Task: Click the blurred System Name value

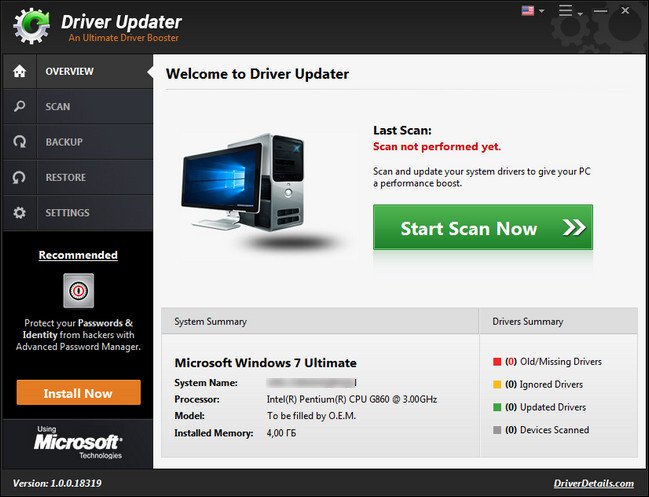Action: pyautogui.click(x=311, y=383)
